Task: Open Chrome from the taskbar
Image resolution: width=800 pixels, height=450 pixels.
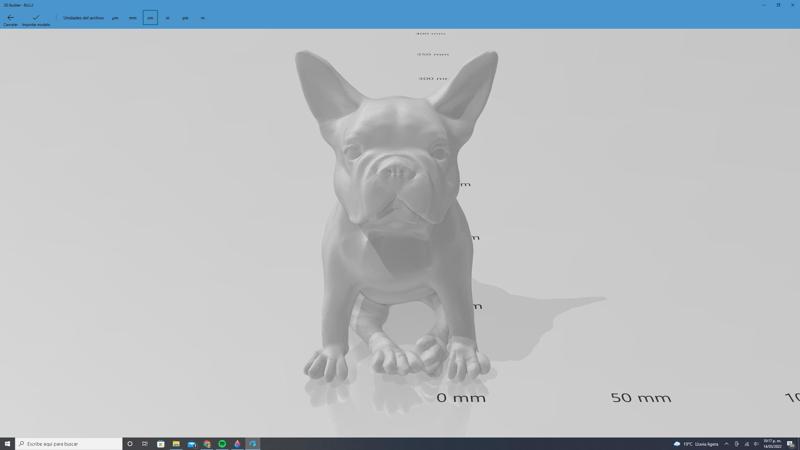Action: click(x=207, y=444)
